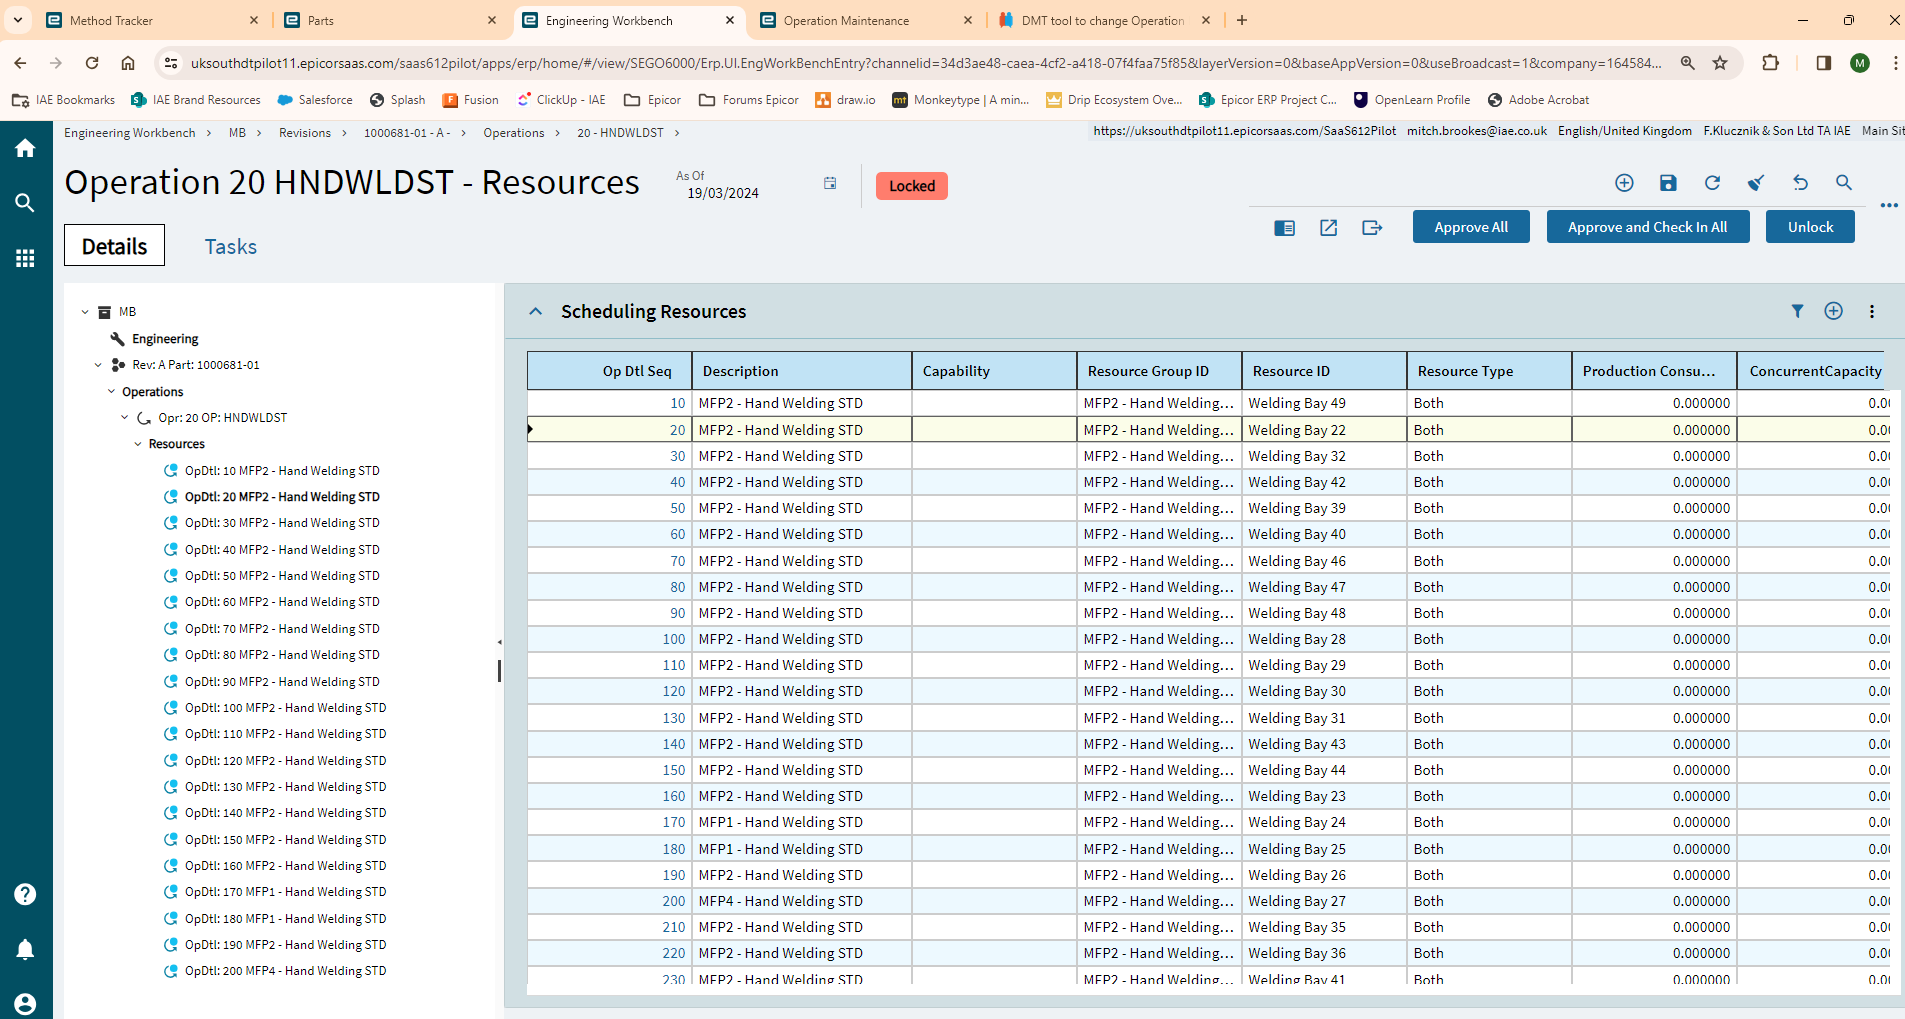The image size is (1905, 1019).
Task: Collapse the Operations node in the tree
Action: [111, 391]
